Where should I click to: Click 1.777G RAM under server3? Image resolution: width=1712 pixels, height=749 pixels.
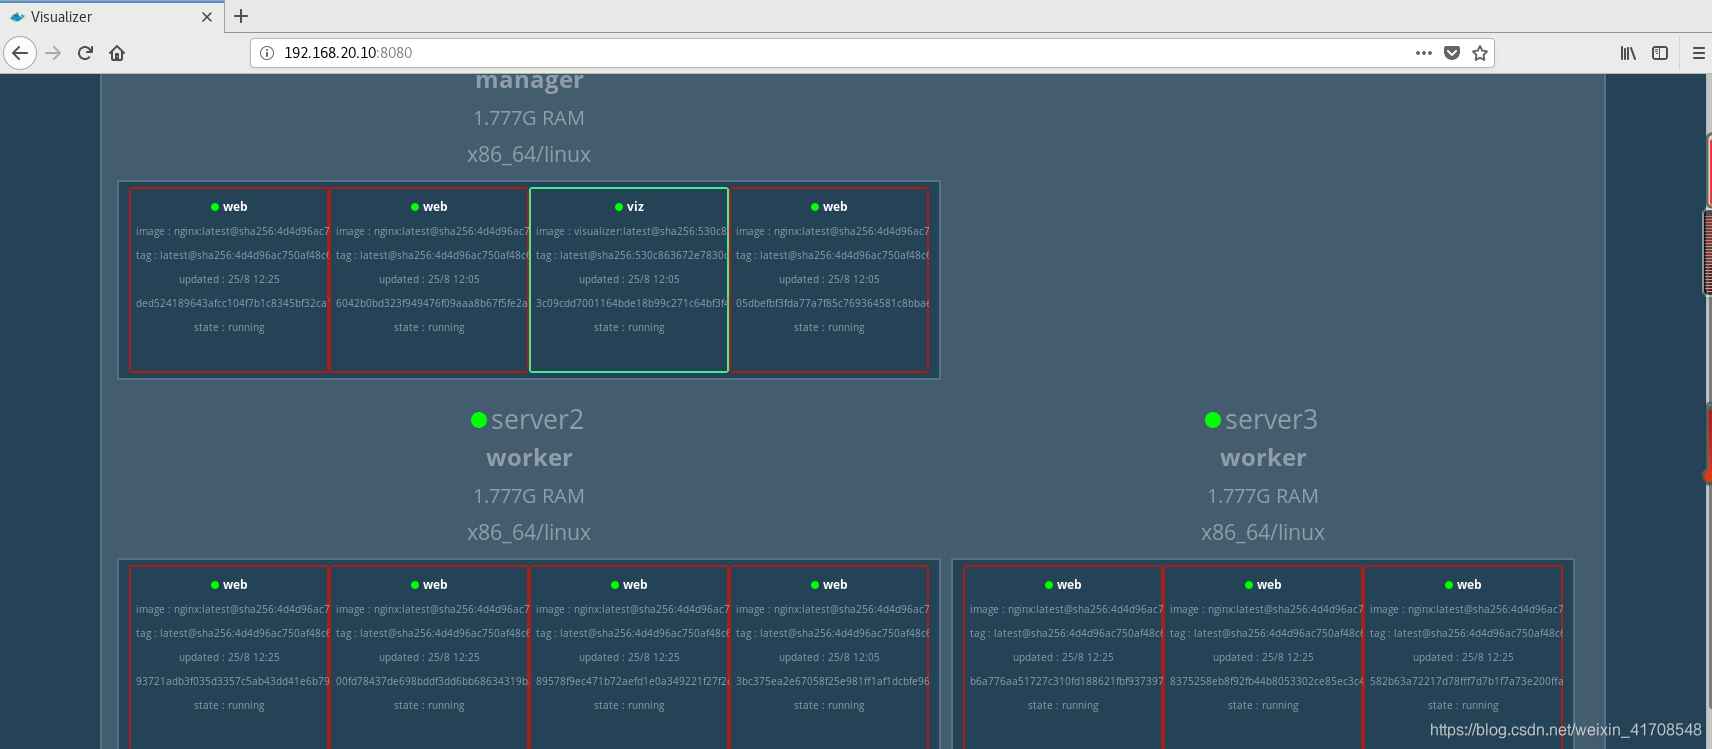pos(1263,496)
